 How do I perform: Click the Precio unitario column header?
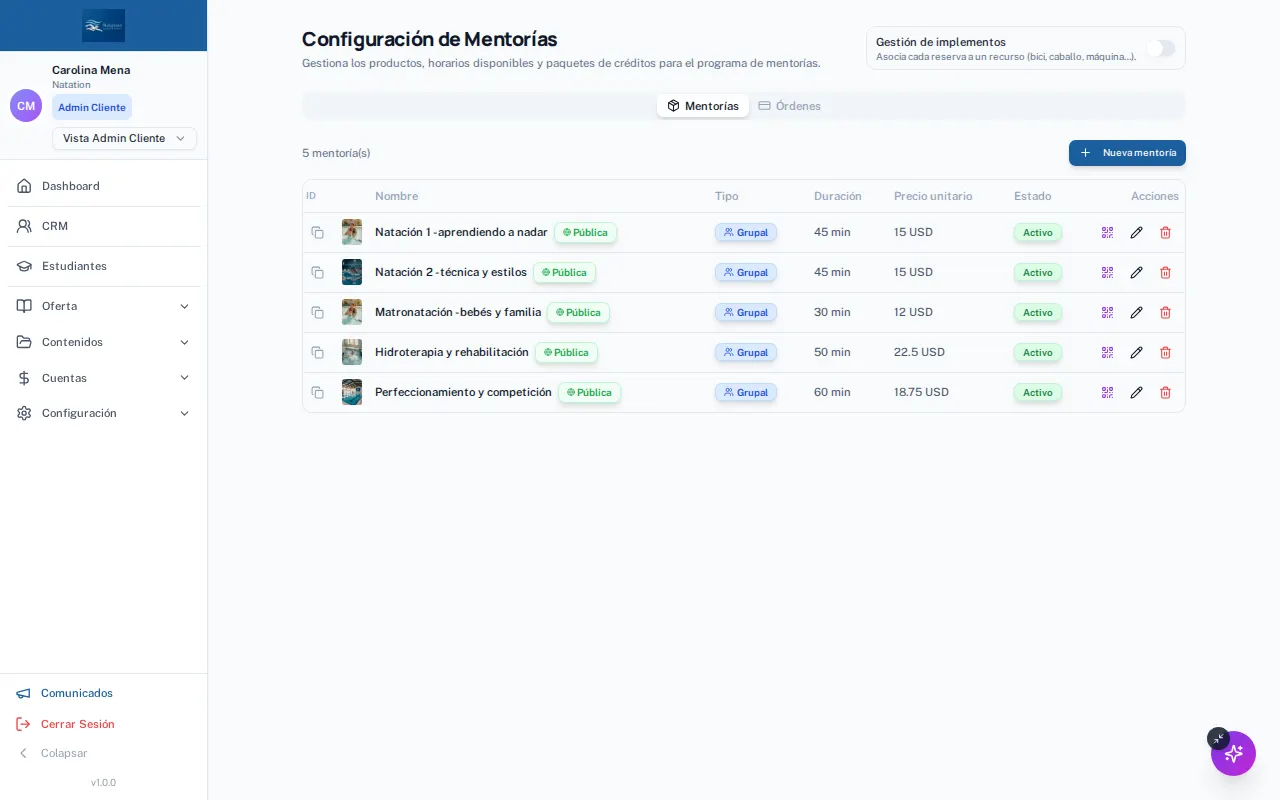point(933,196)
